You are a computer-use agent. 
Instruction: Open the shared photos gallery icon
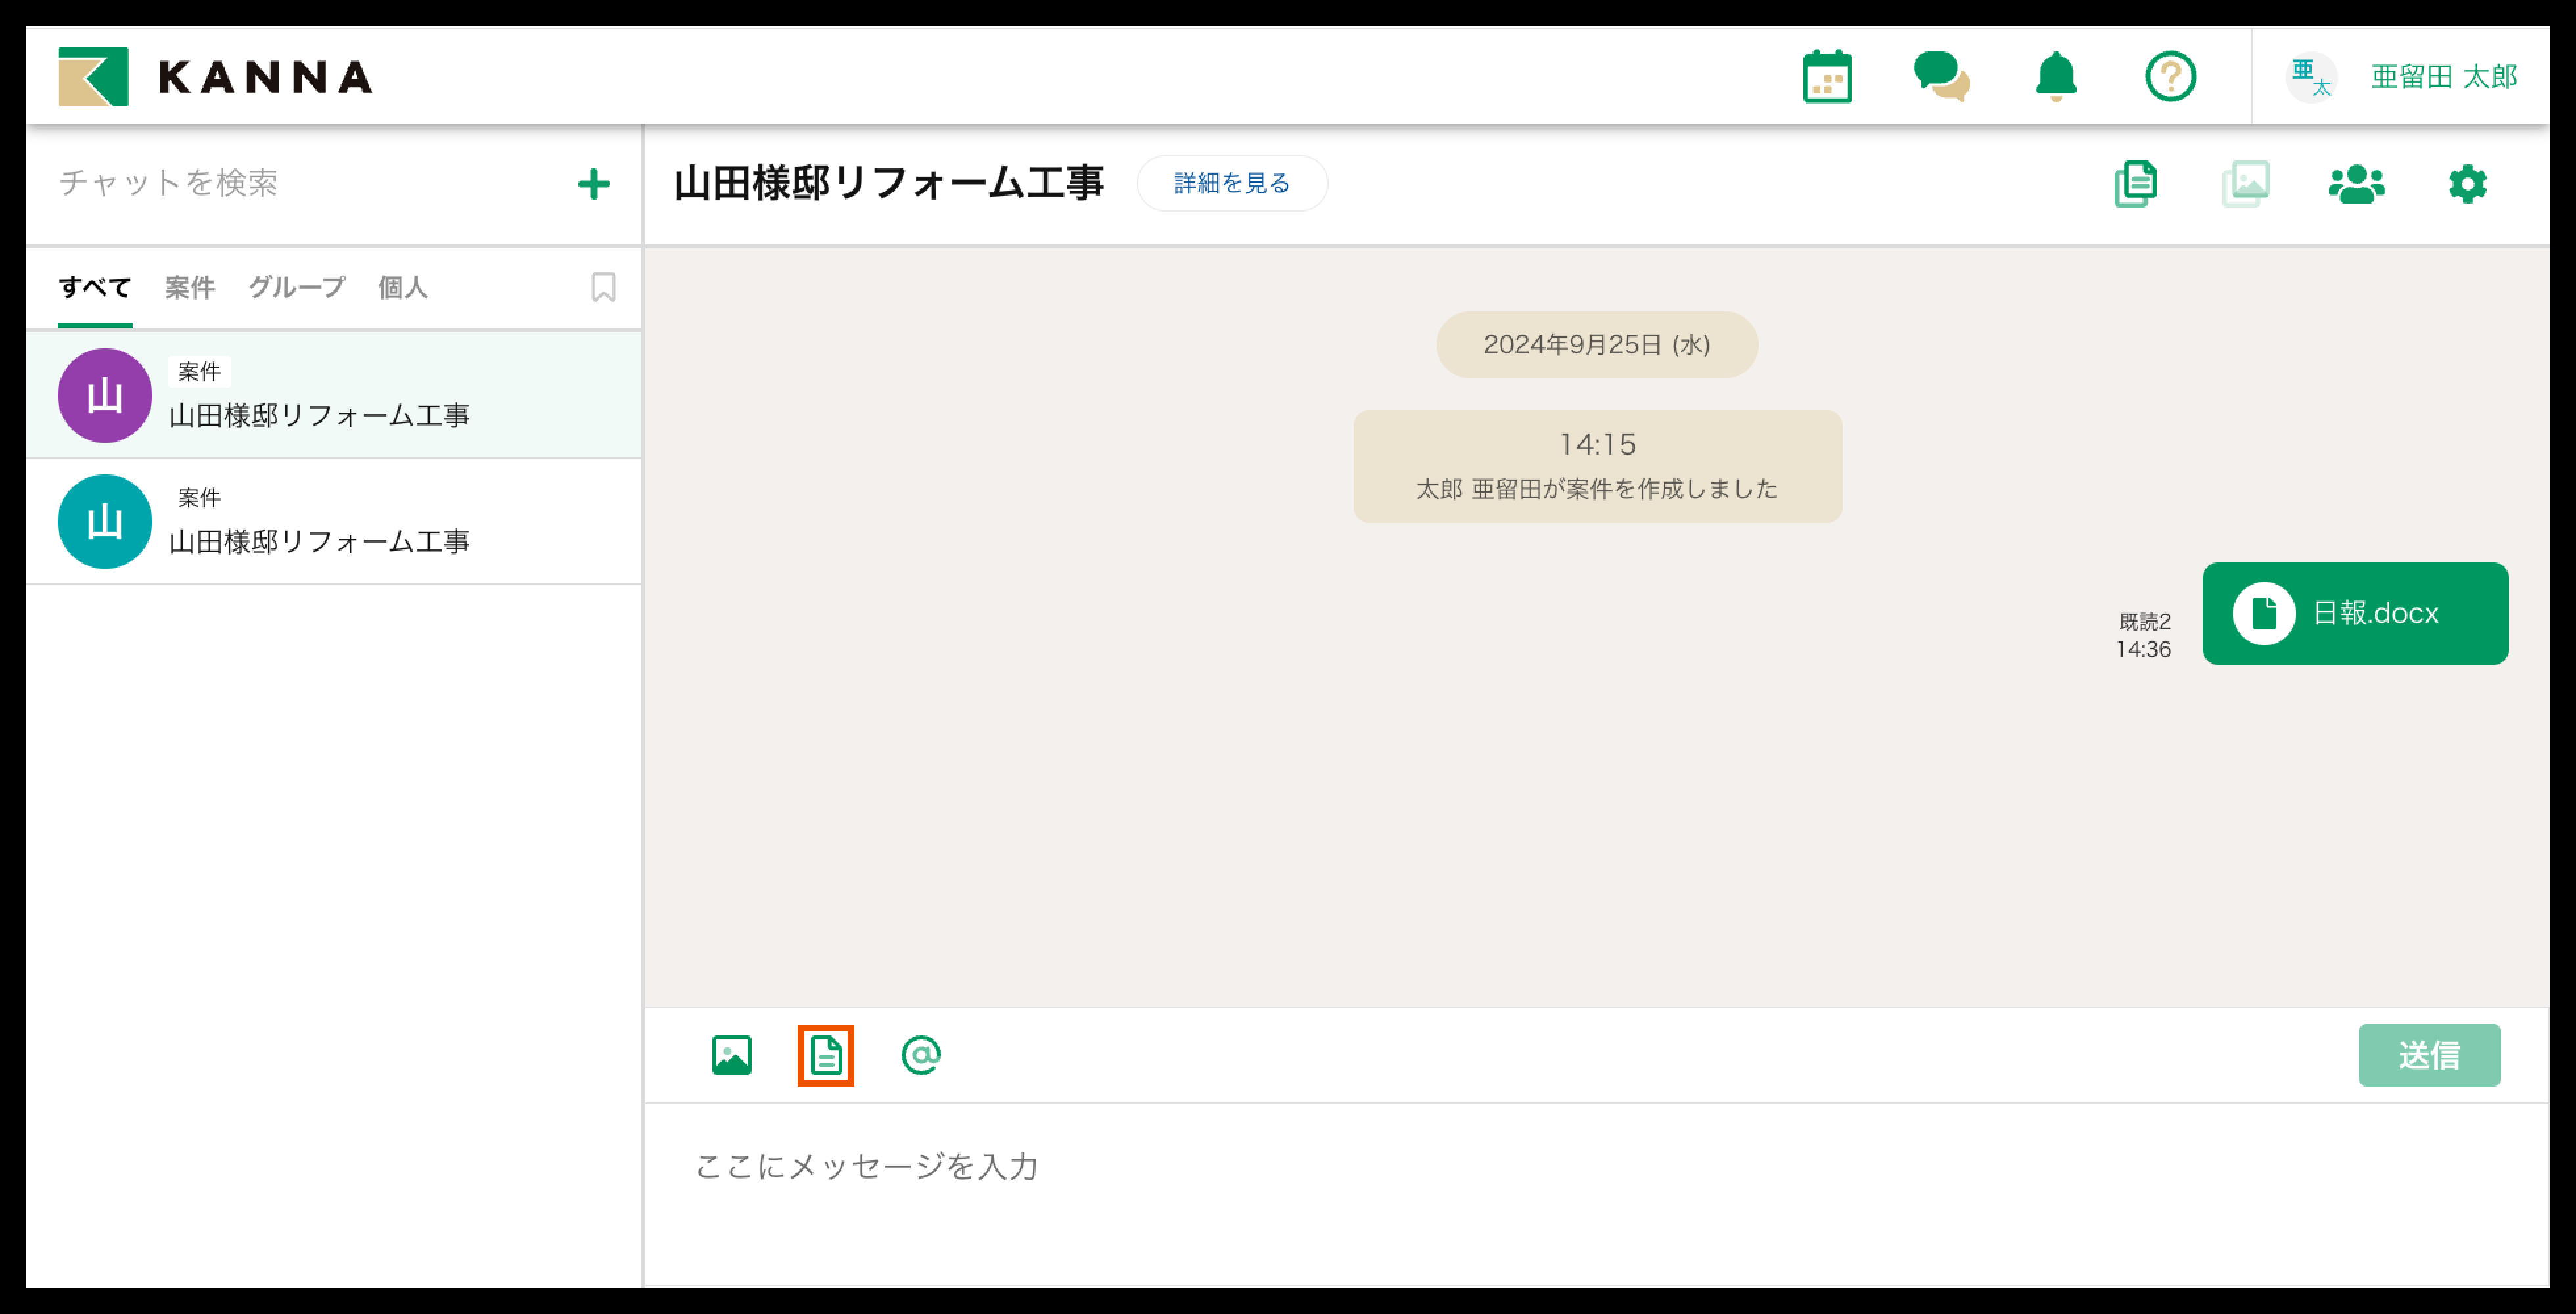point(2246,184)
